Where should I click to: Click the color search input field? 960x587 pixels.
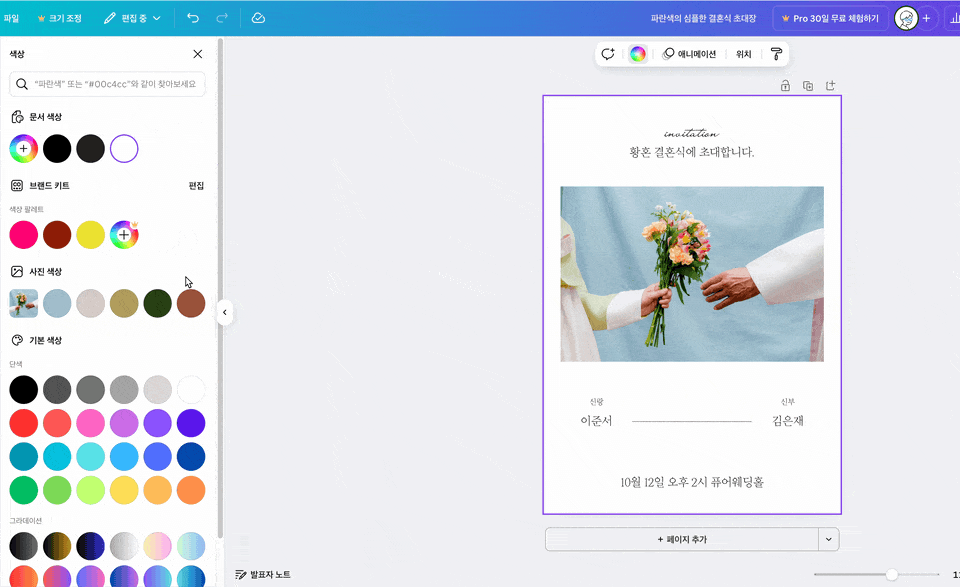pyautogui.click(x=107, y=84)
